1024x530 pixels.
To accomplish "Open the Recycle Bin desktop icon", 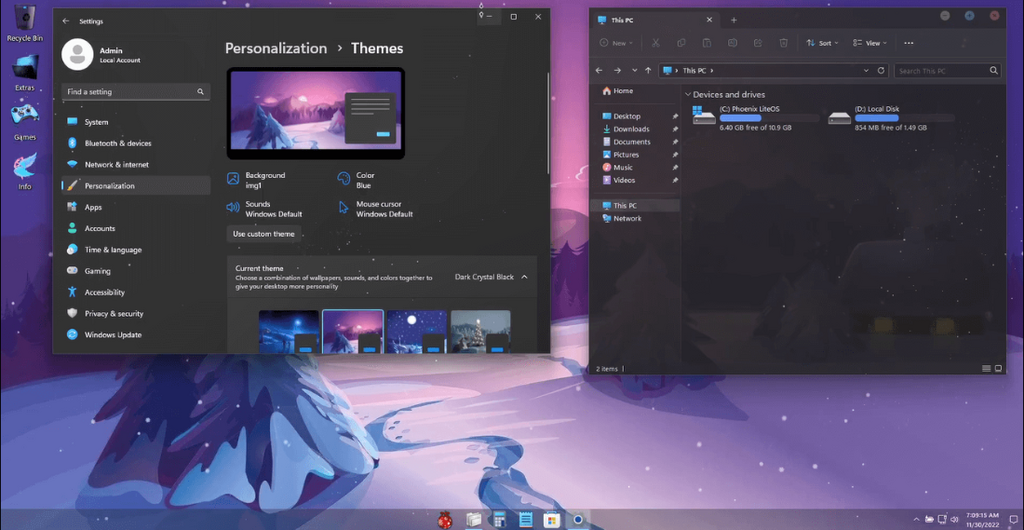I will [x=25, y=23].
